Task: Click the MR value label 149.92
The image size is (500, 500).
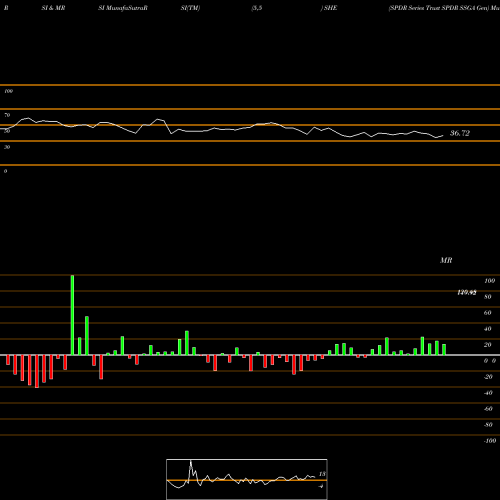Action: [467, 293]
